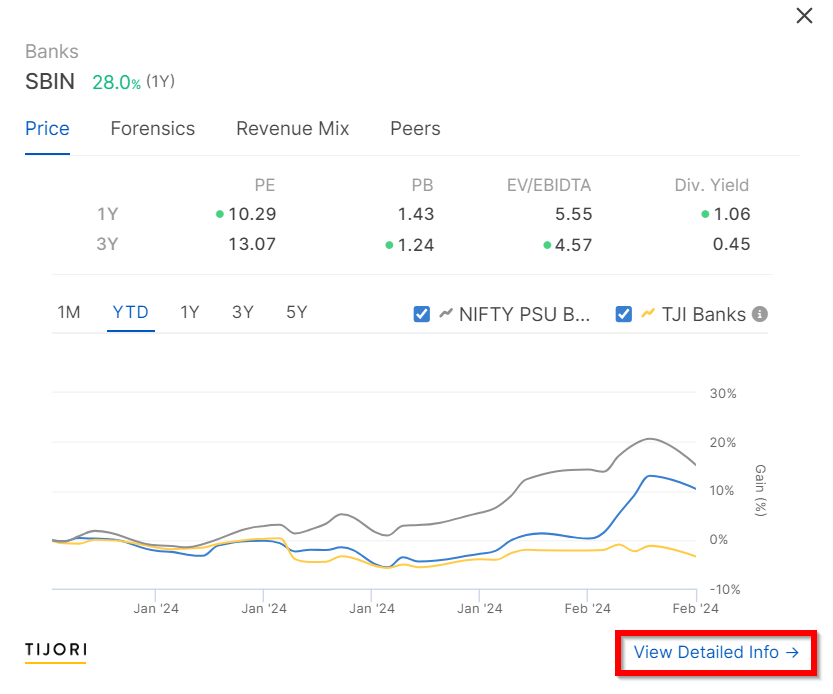Click the Div. Yield column header

[711, 185]
